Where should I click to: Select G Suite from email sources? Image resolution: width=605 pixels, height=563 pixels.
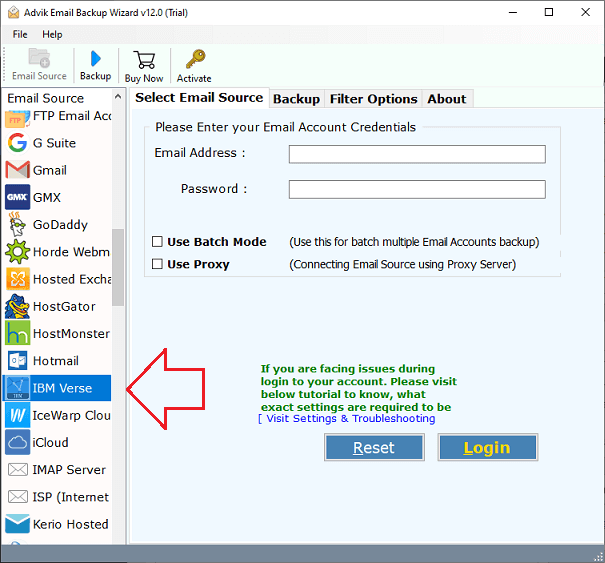55,143
